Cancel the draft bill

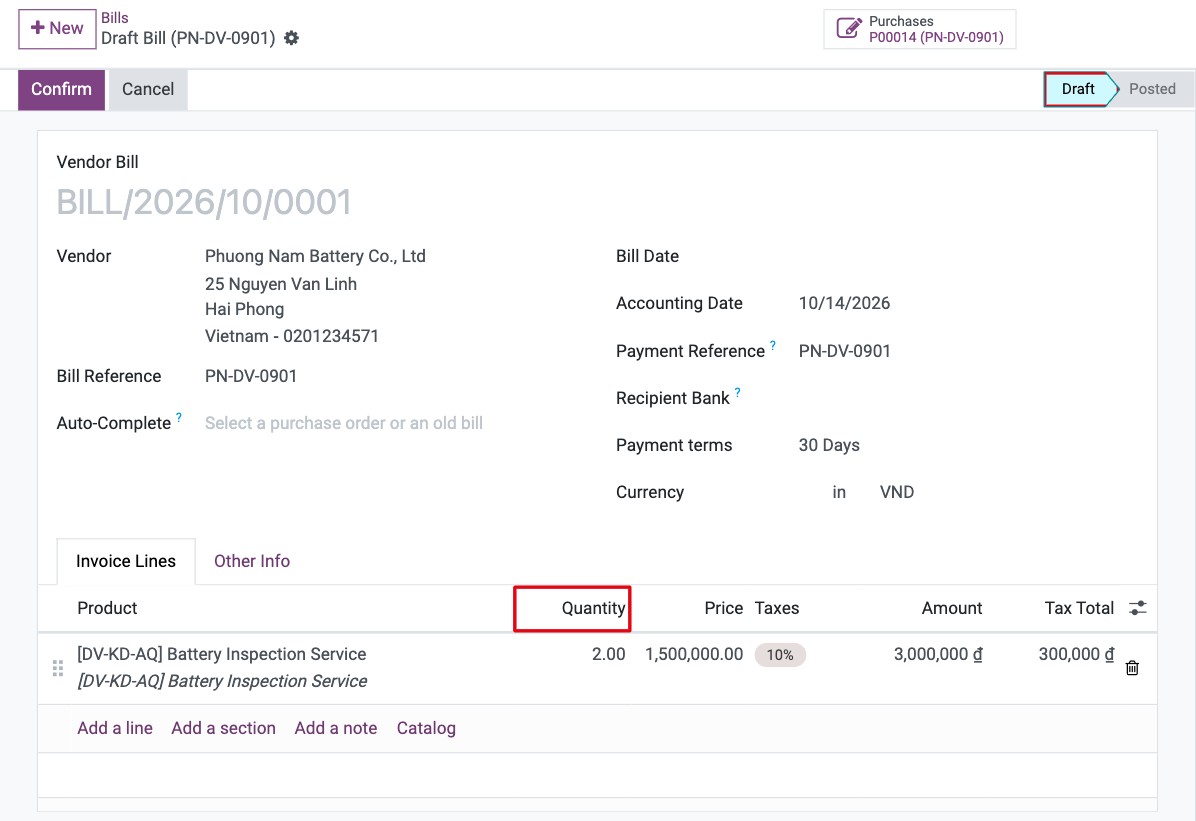148,89
